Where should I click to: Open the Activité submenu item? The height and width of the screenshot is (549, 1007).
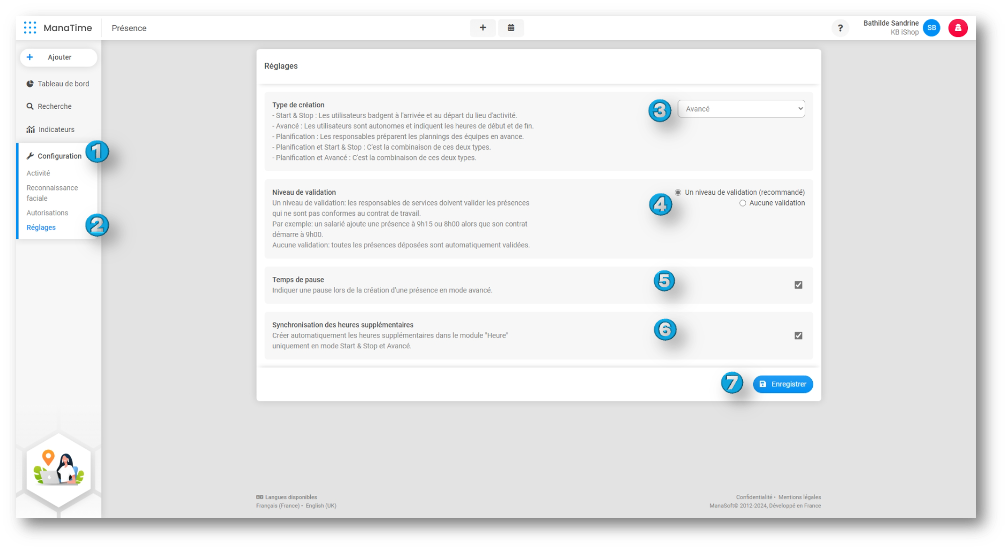tap(38, 173)
